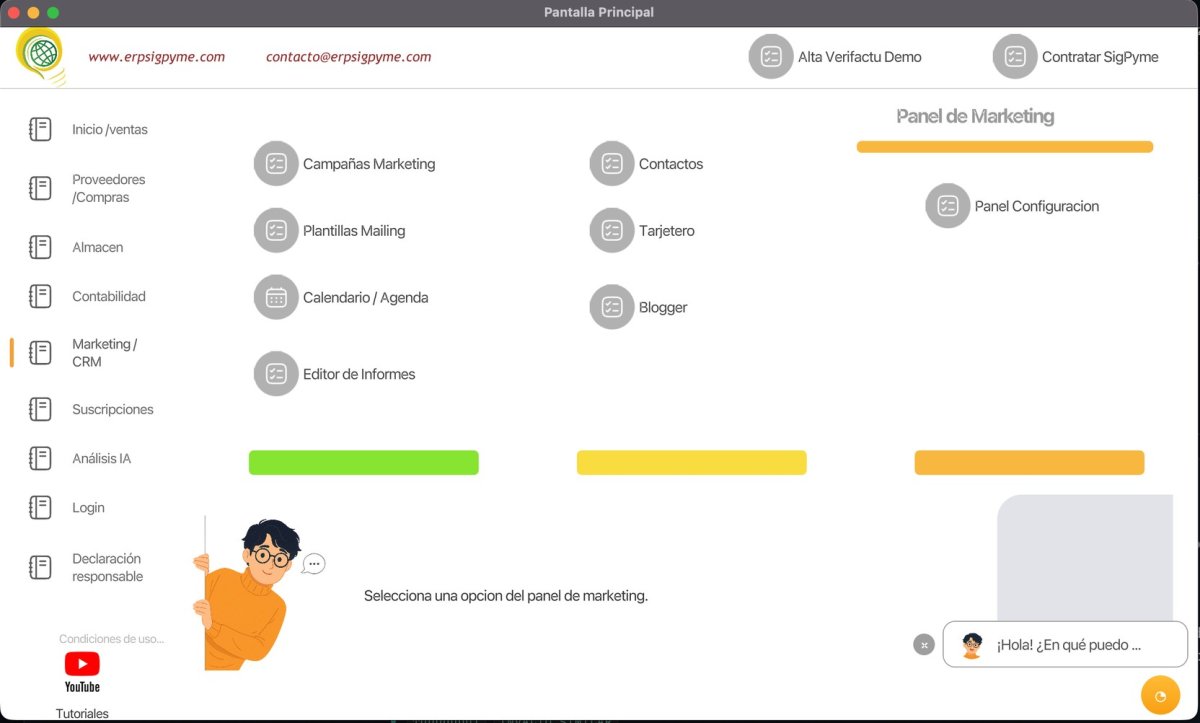Go to the Contabilidad section
Viewport: 1200px width, 723px height.
click(109, 296)
